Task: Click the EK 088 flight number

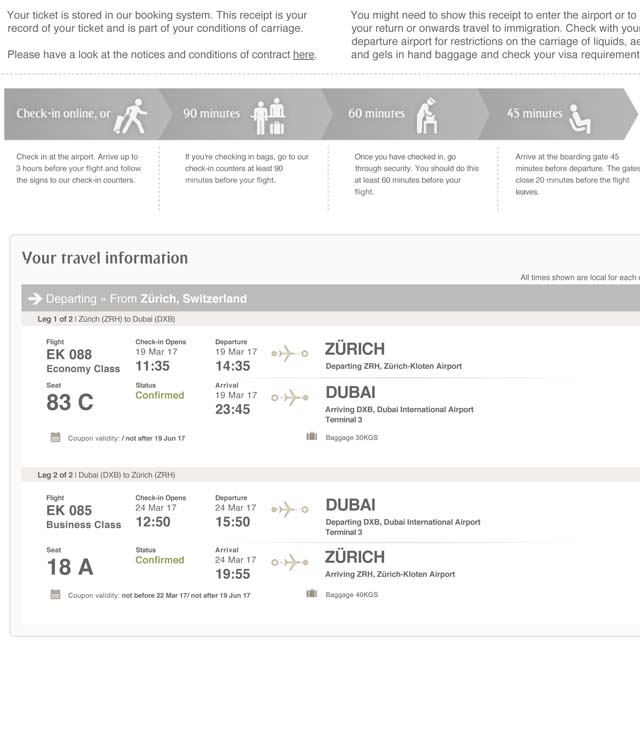Action: point(69,354)
